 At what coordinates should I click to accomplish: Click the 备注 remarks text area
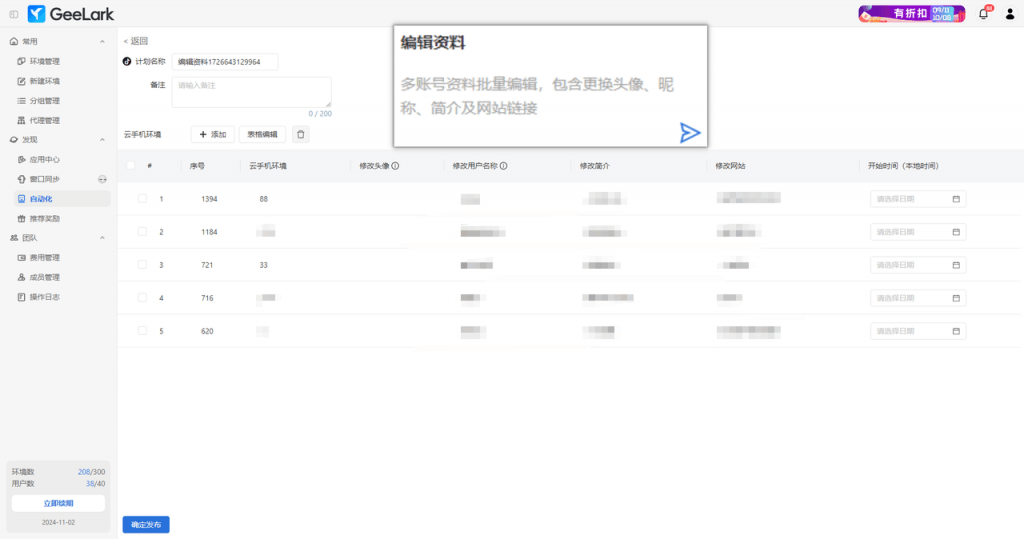pyautogui.click(x=251, y=92)
